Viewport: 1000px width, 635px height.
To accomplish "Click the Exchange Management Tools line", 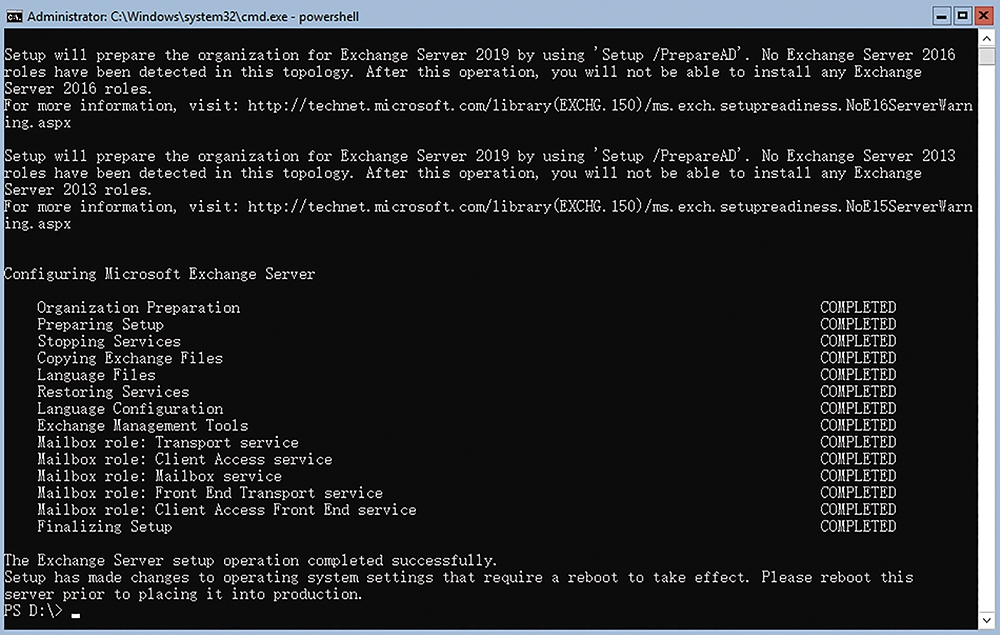I will pyautogui.click(x=142, y=425).
